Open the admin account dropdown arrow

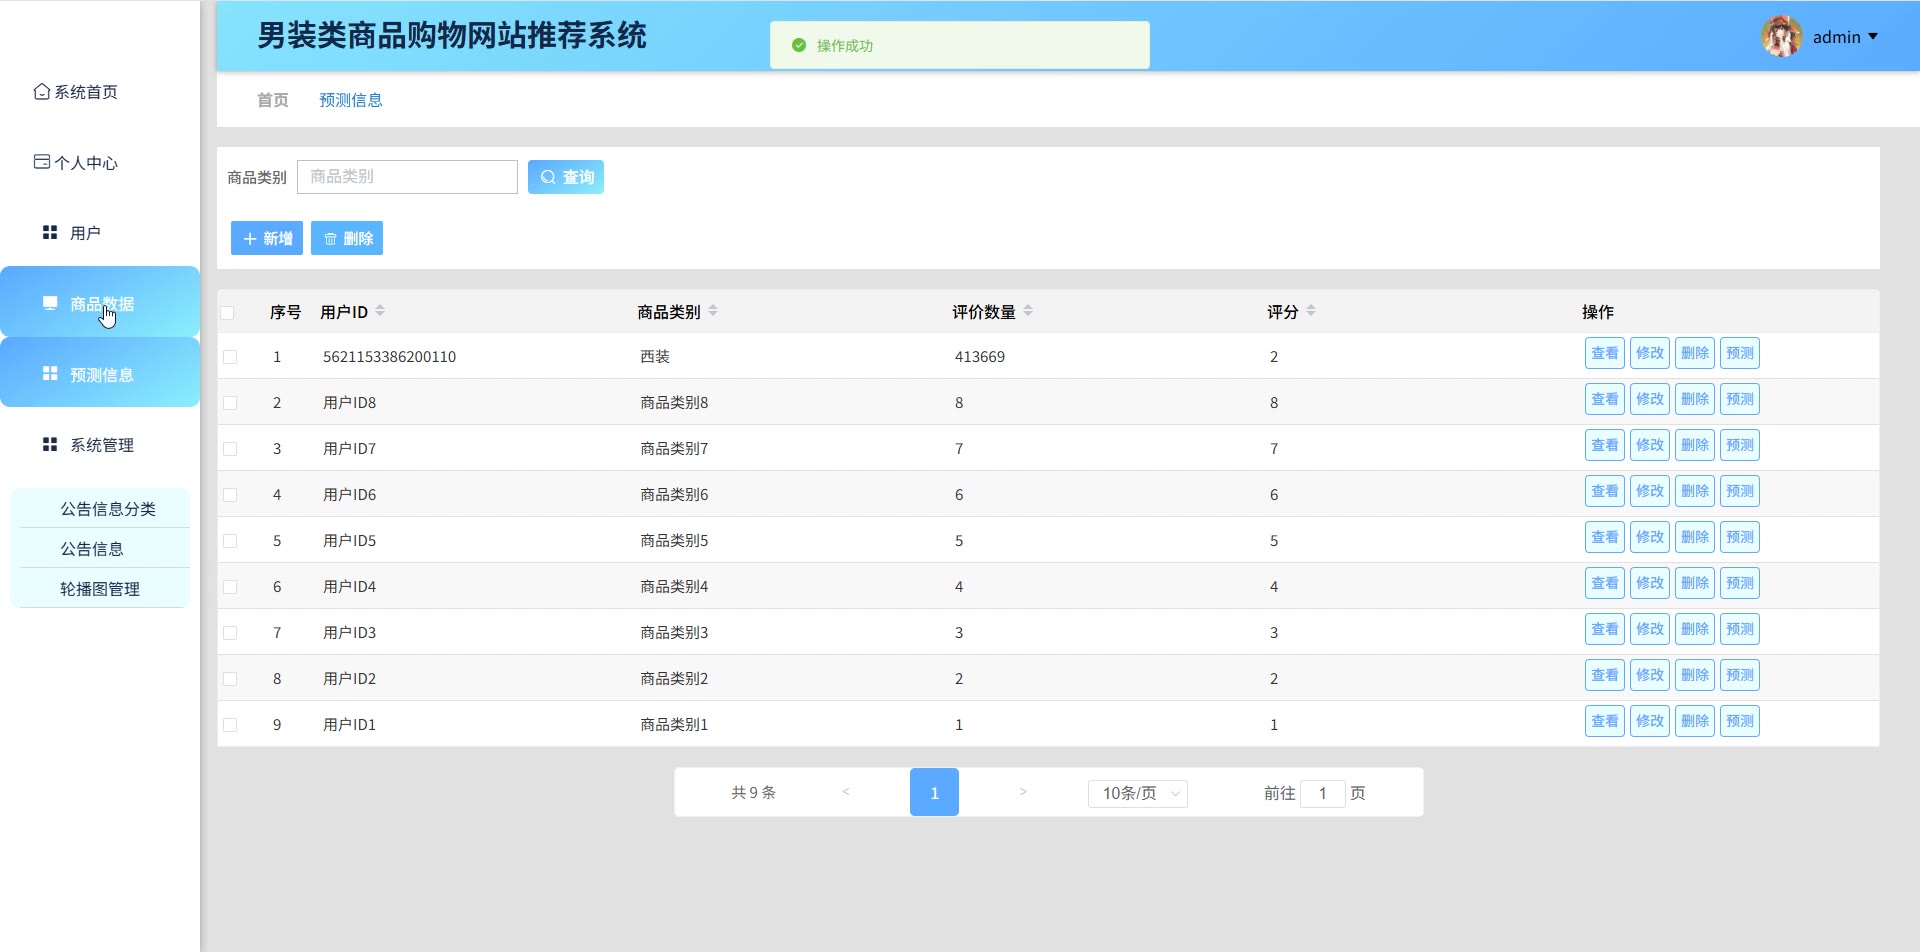click(x=1873, y=37)
